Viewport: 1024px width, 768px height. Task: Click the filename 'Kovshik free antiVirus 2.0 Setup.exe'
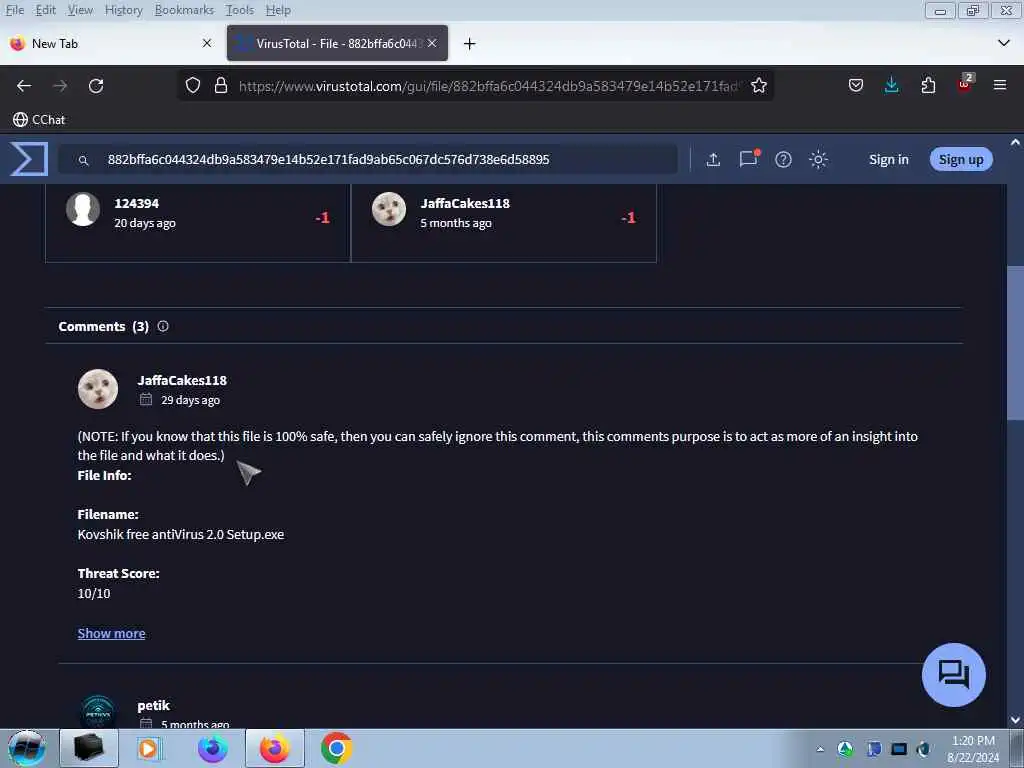tap(181, 534)
